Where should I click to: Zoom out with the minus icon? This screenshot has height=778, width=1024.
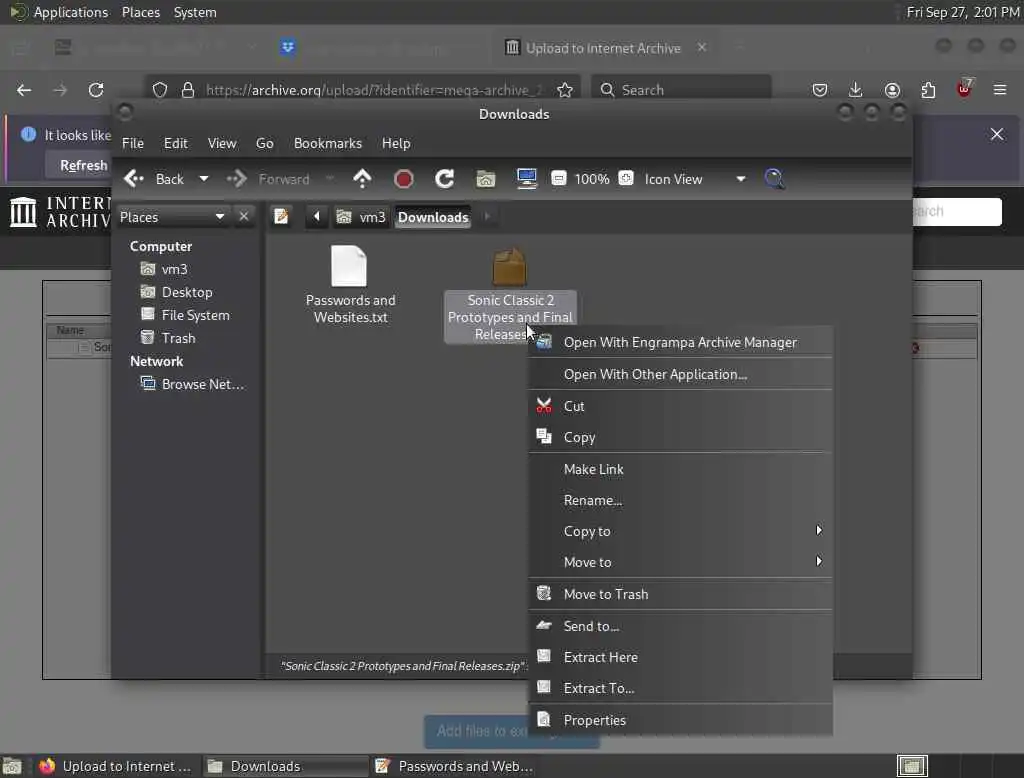[558, 178]
